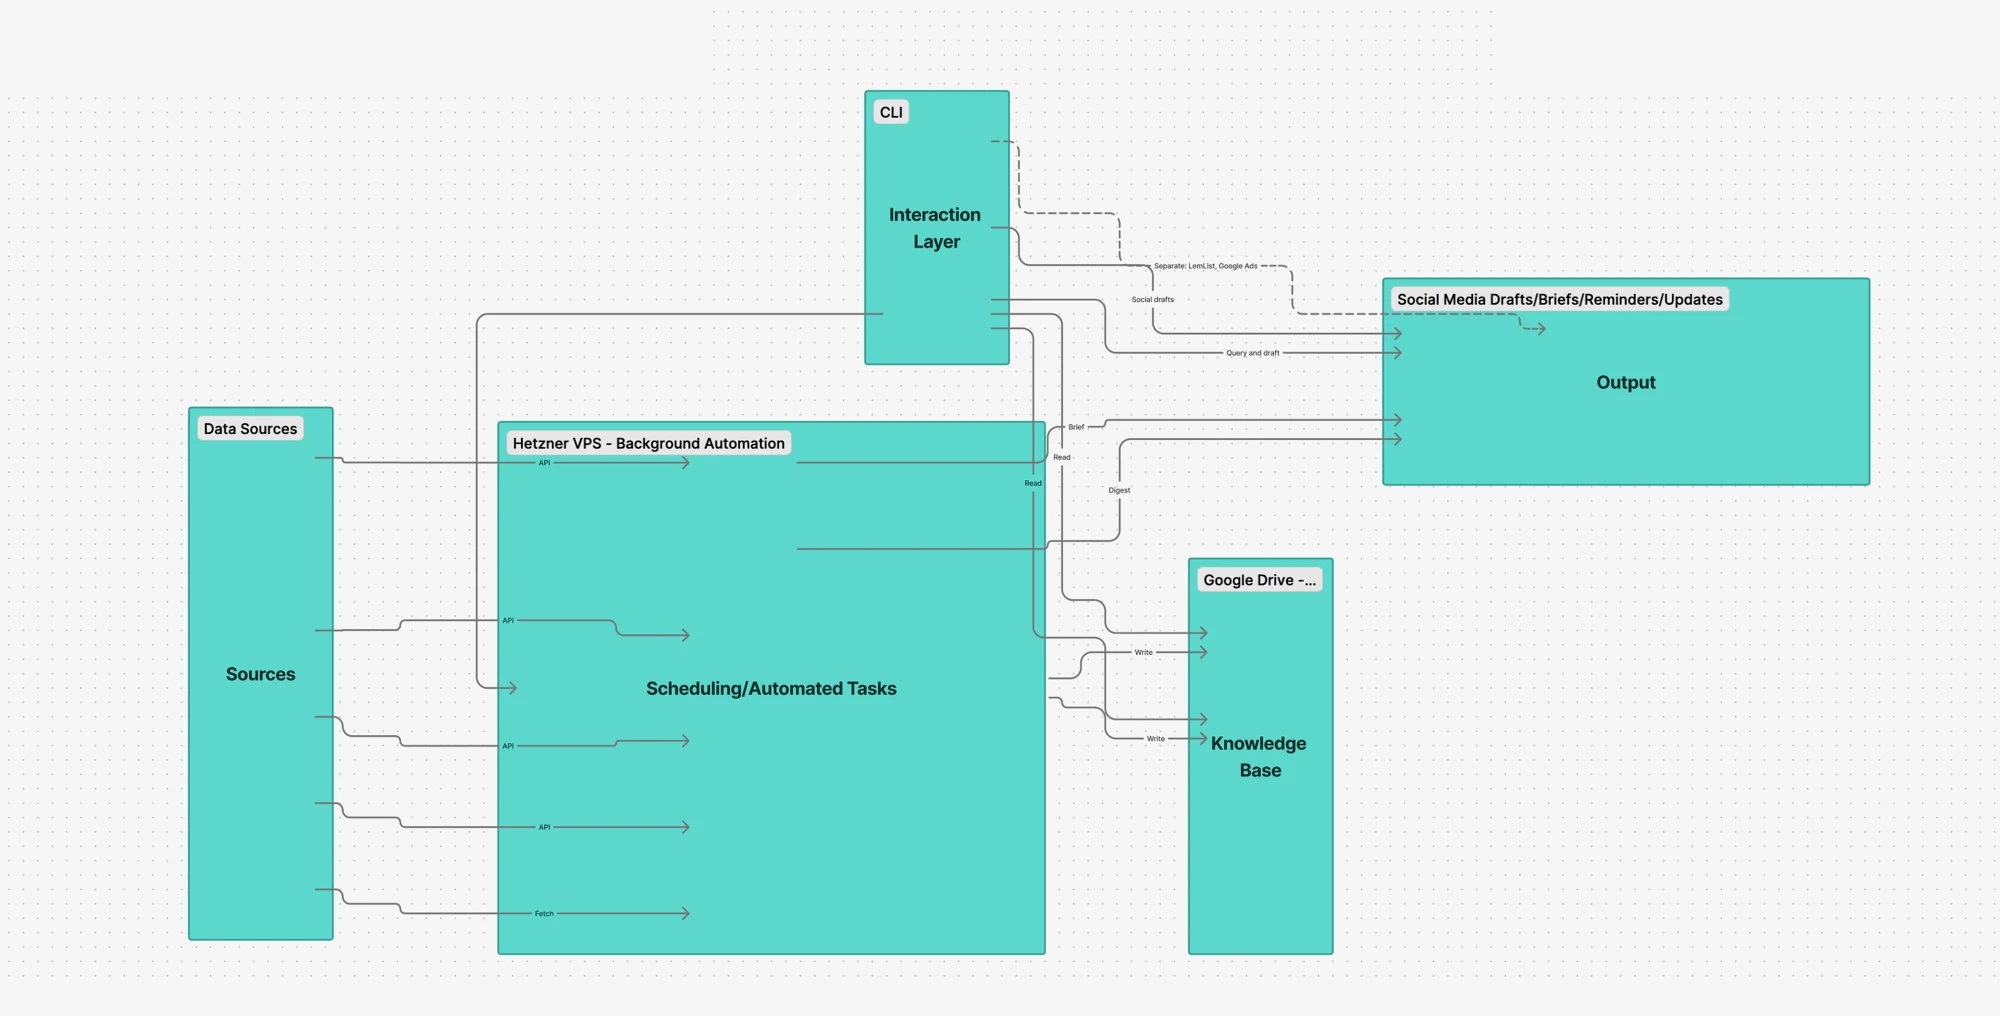Select the Data Sources frame label
2000x1016 pixels.
(250, 429)
